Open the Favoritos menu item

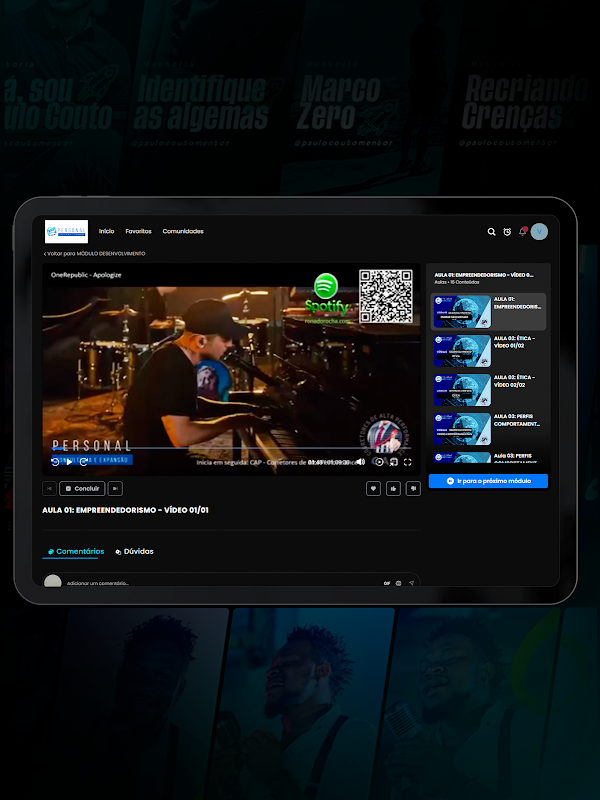[138, 231]
